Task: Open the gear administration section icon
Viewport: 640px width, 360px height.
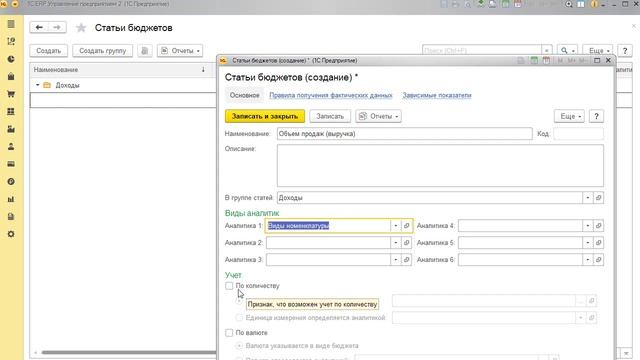Action: coord(11,234)
